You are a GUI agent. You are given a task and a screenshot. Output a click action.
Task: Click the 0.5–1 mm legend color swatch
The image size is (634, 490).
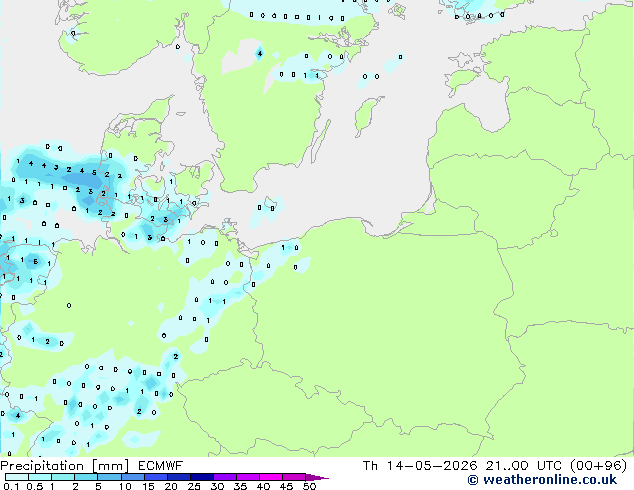point(40,477)
